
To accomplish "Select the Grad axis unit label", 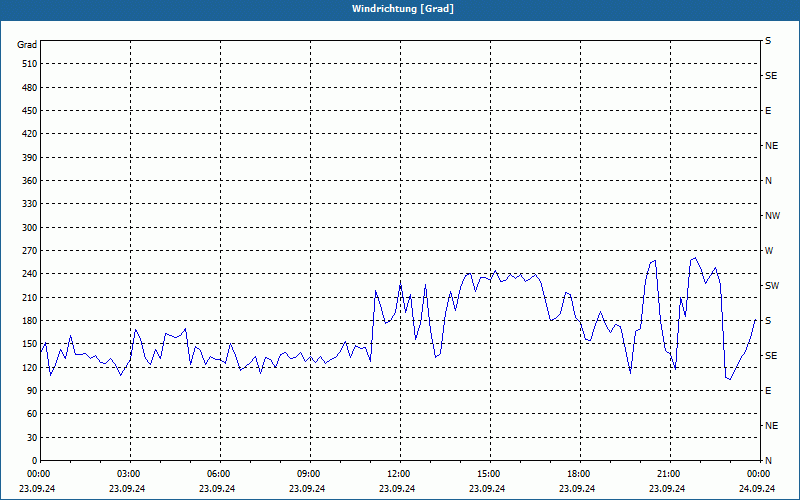I will (x=27, y=45).
